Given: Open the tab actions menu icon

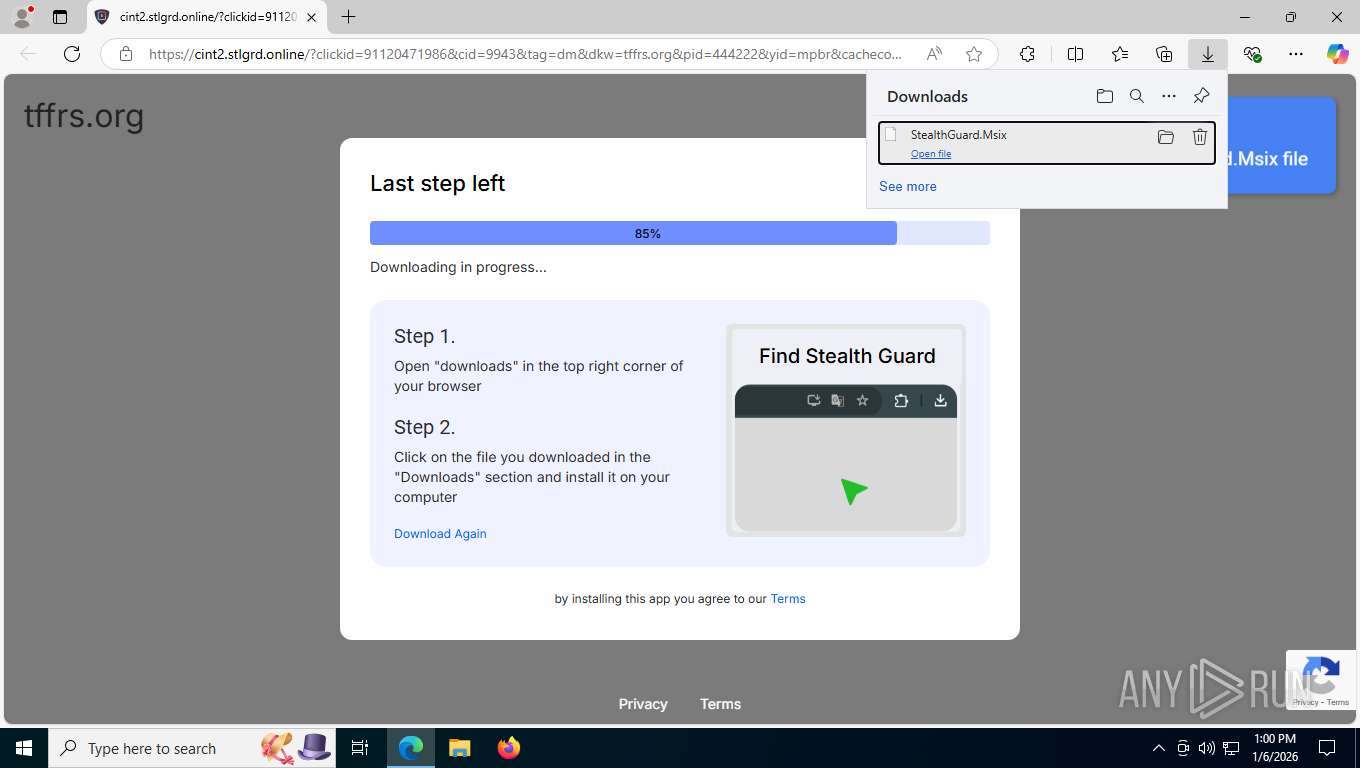Looking at the screenshot, I should (x=60, y=17).
